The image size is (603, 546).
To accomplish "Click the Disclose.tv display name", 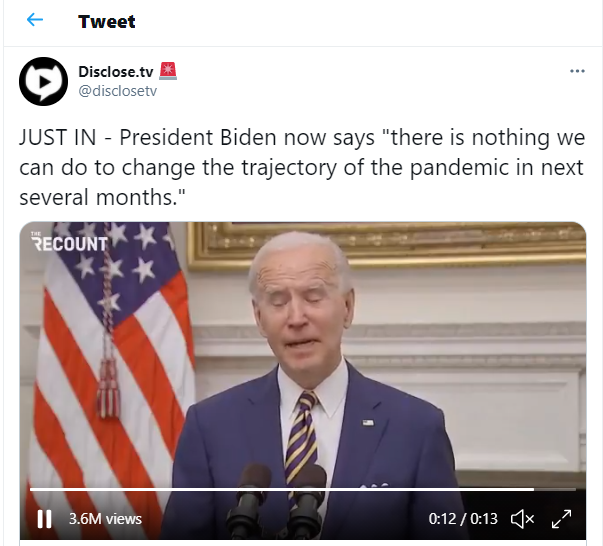I will click(116, 72).
